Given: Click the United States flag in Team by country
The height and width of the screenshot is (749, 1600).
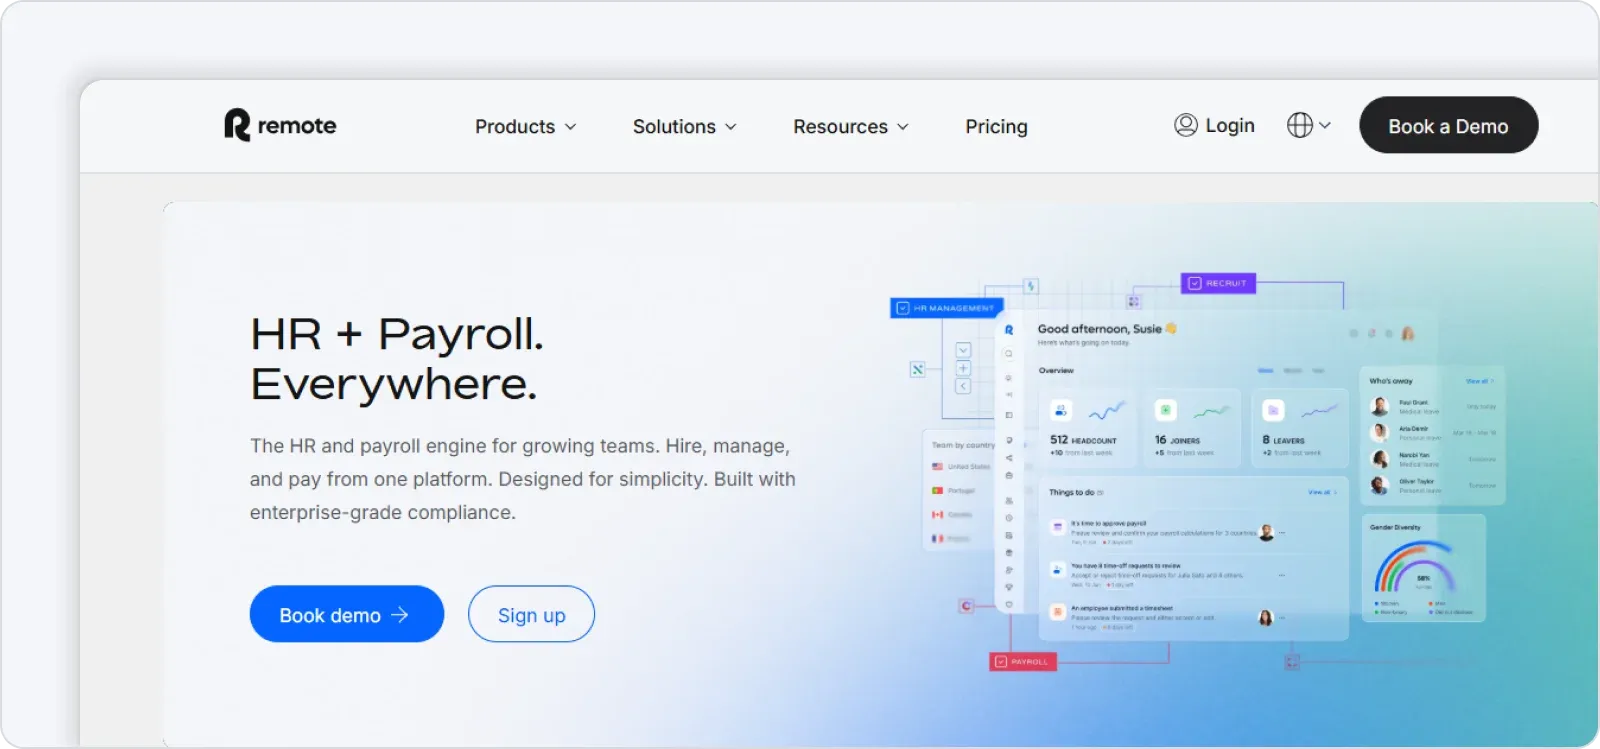Looking at the screenshot, I should pos(937,467).
